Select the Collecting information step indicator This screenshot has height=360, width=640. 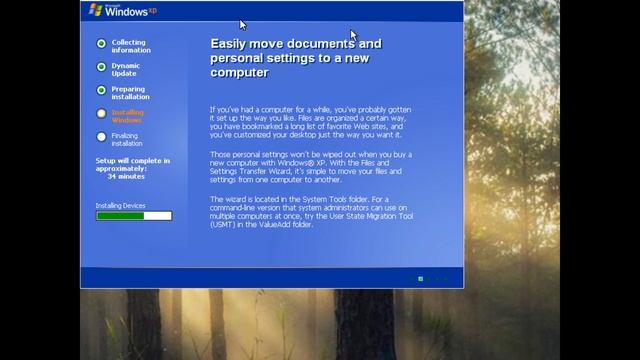tap(101, 43)
